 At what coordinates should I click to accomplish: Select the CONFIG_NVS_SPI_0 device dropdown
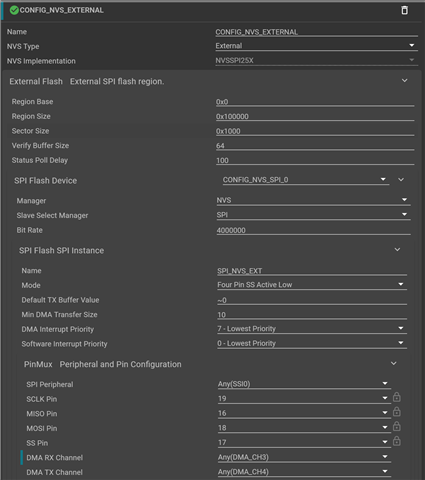pyautogui.click(x=306, y=180)
